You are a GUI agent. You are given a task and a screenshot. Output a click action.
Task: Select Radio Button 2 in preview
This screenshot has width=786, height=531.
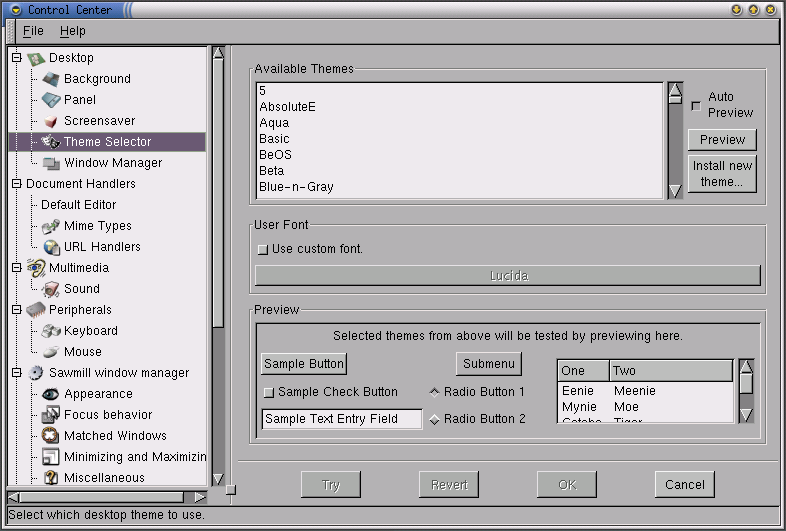[435, 419]
